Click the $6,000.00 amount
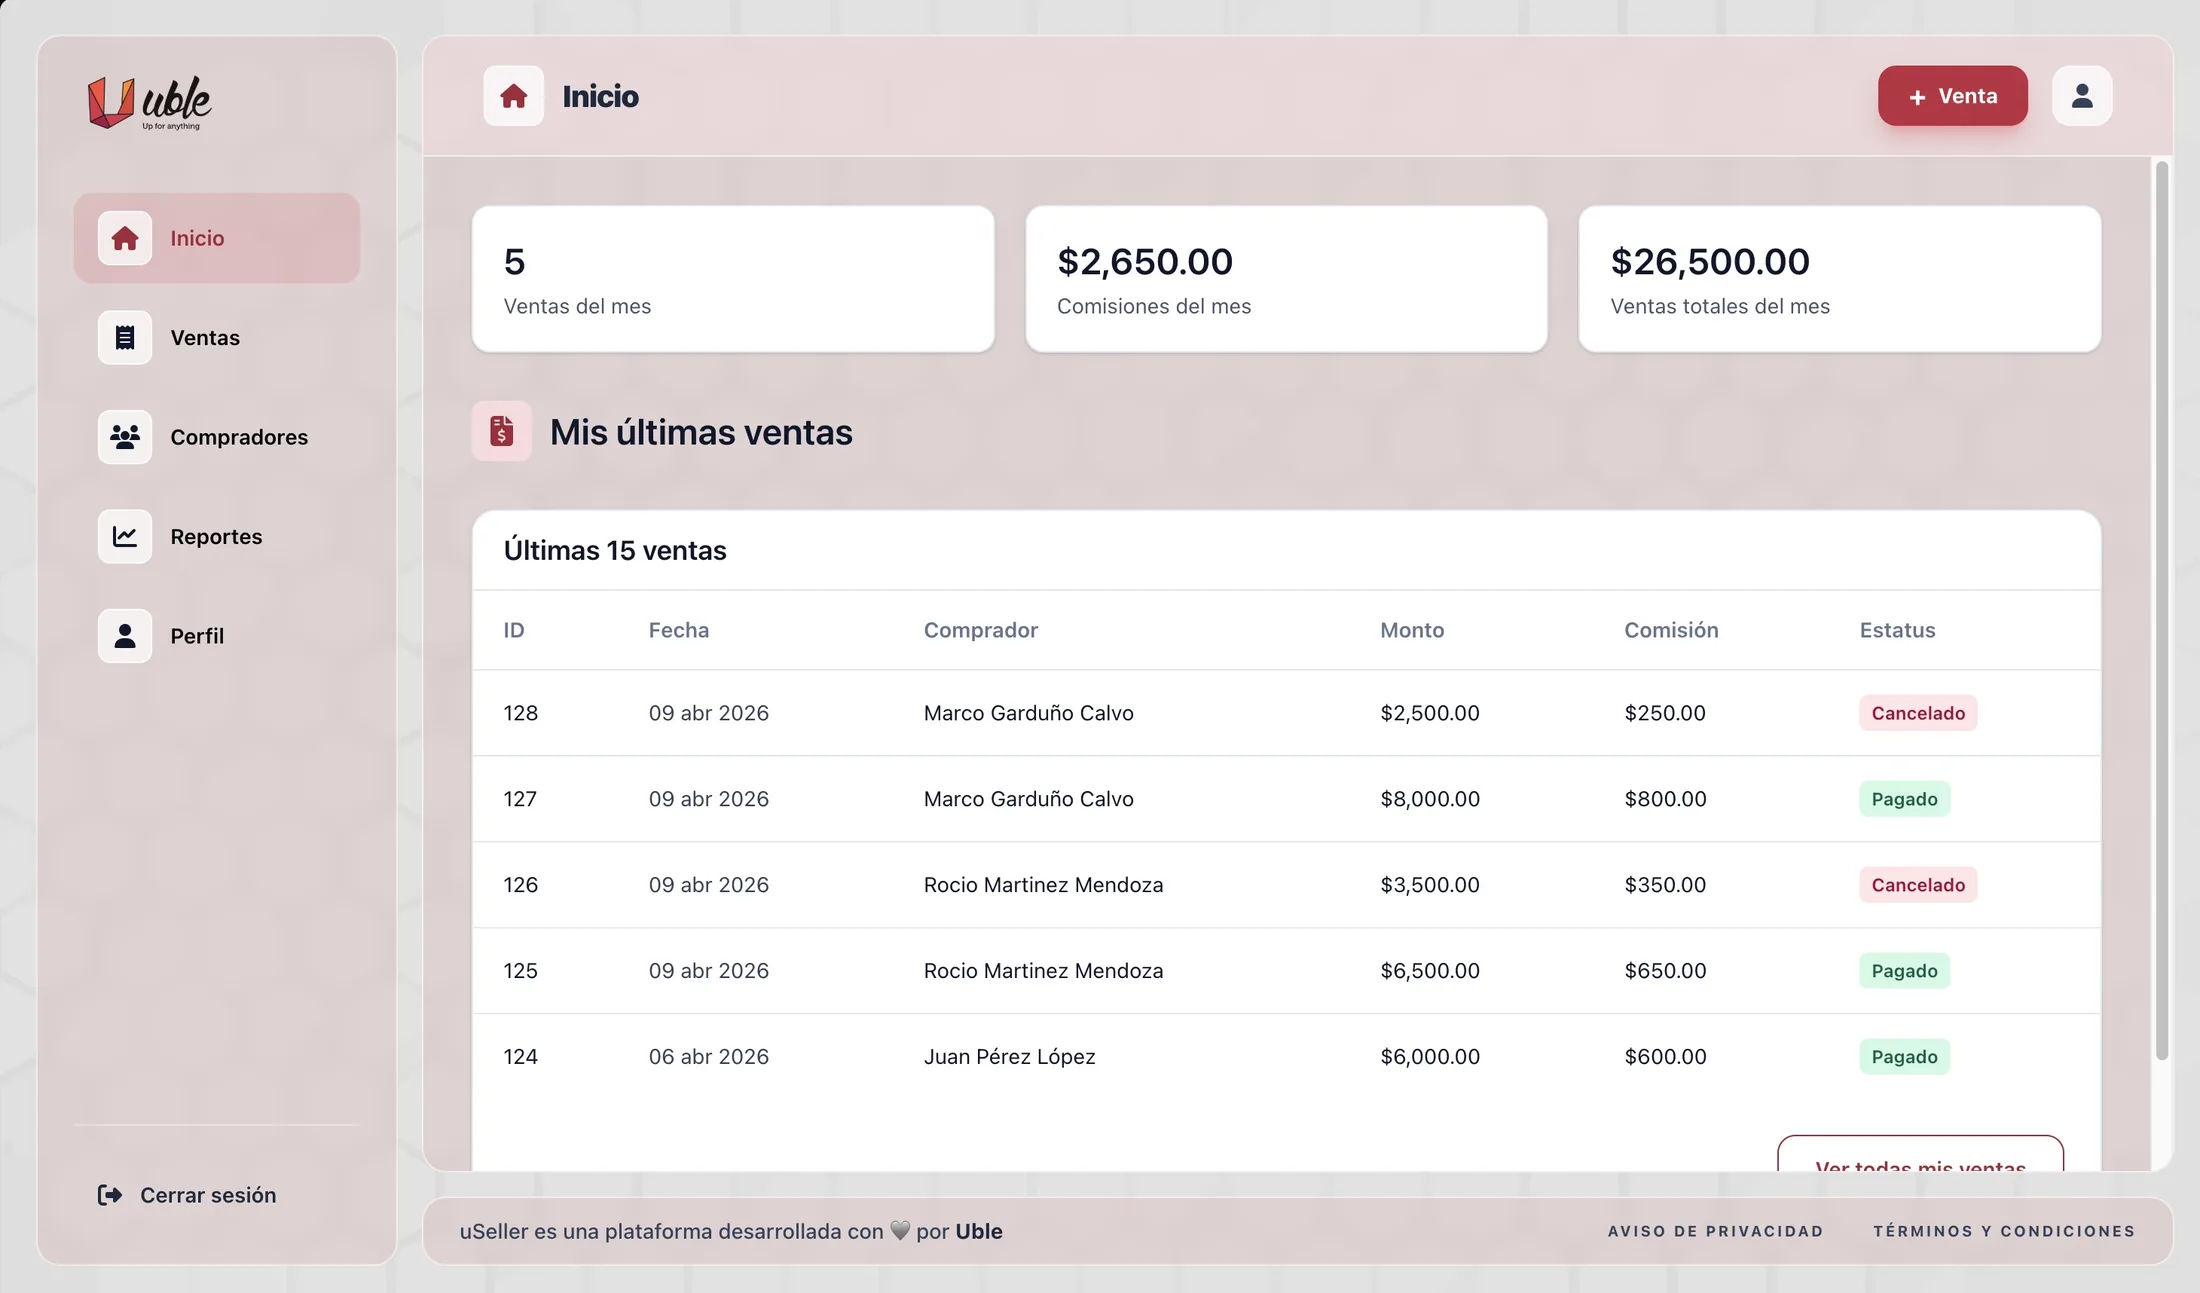 [1430, 1057]
